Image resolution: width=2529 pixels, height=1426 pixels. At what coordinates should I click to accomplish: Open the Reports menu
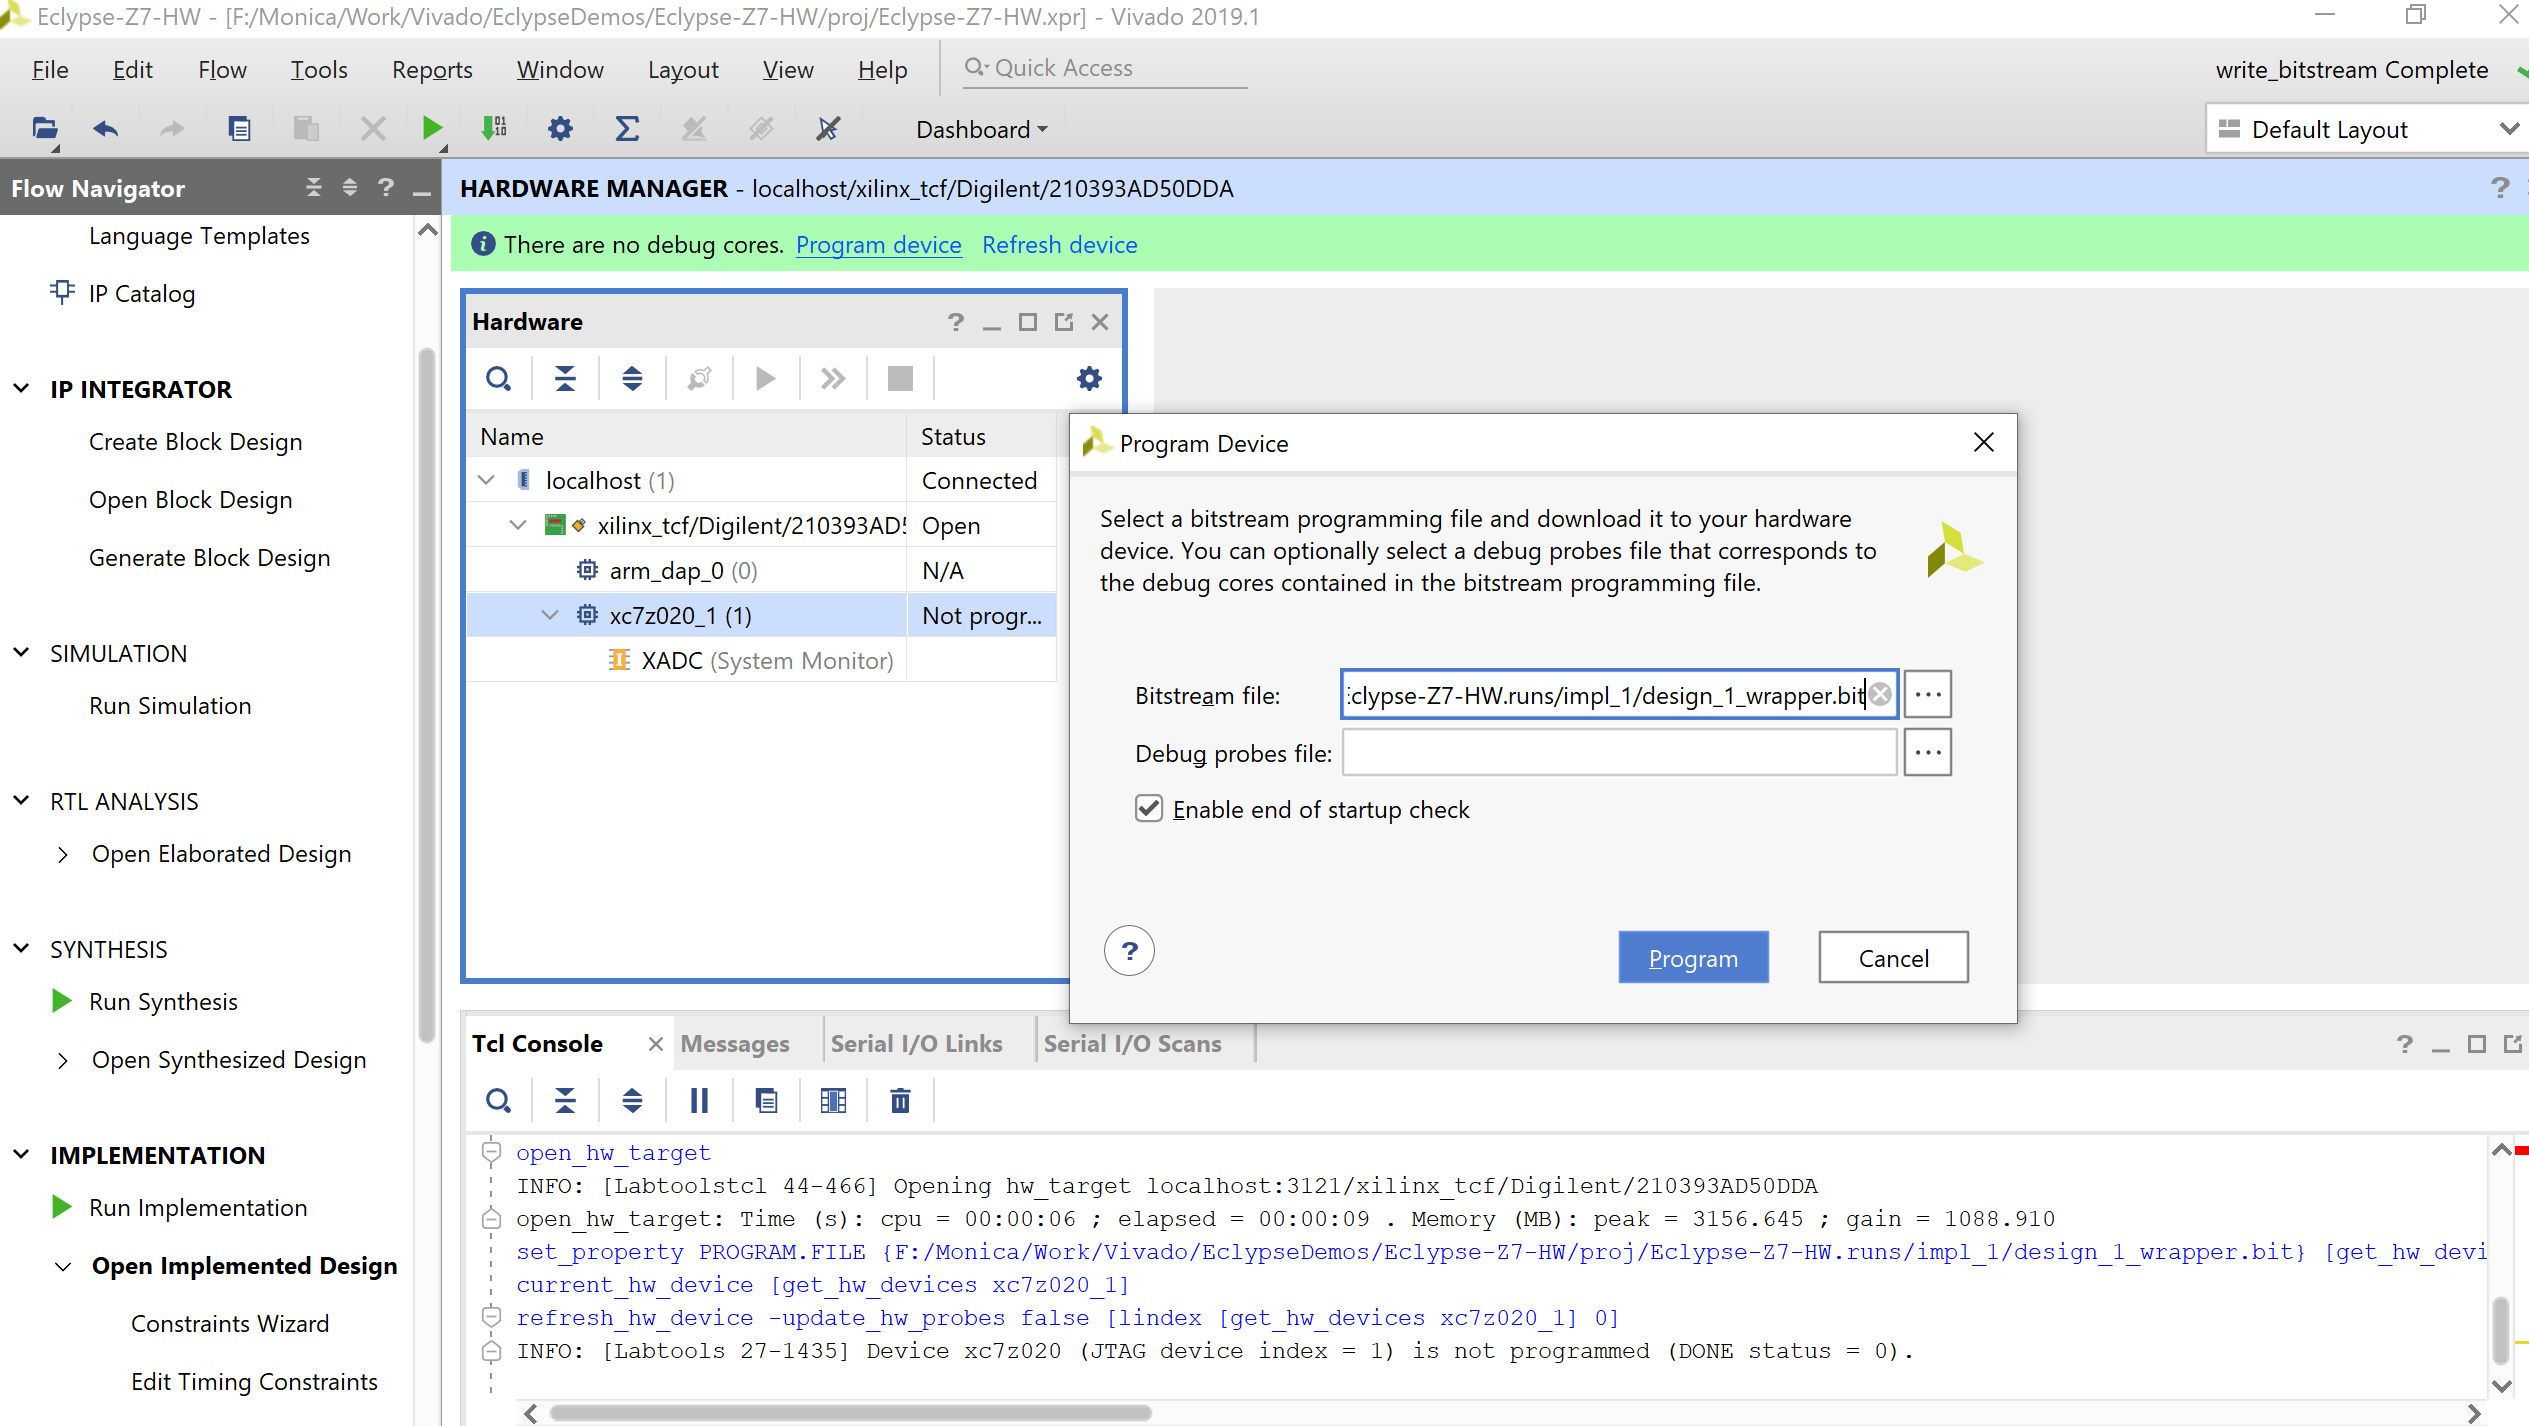tap(432, 69)
